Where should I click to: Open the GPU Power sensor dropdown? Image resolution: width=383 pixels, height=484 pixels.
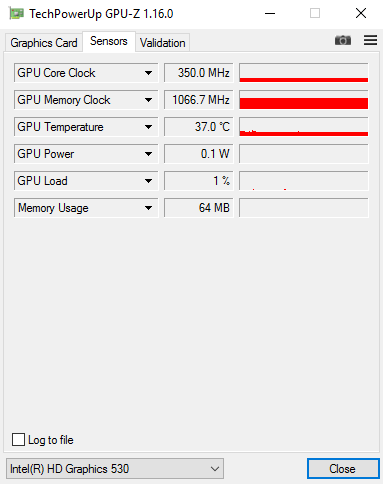86,154
